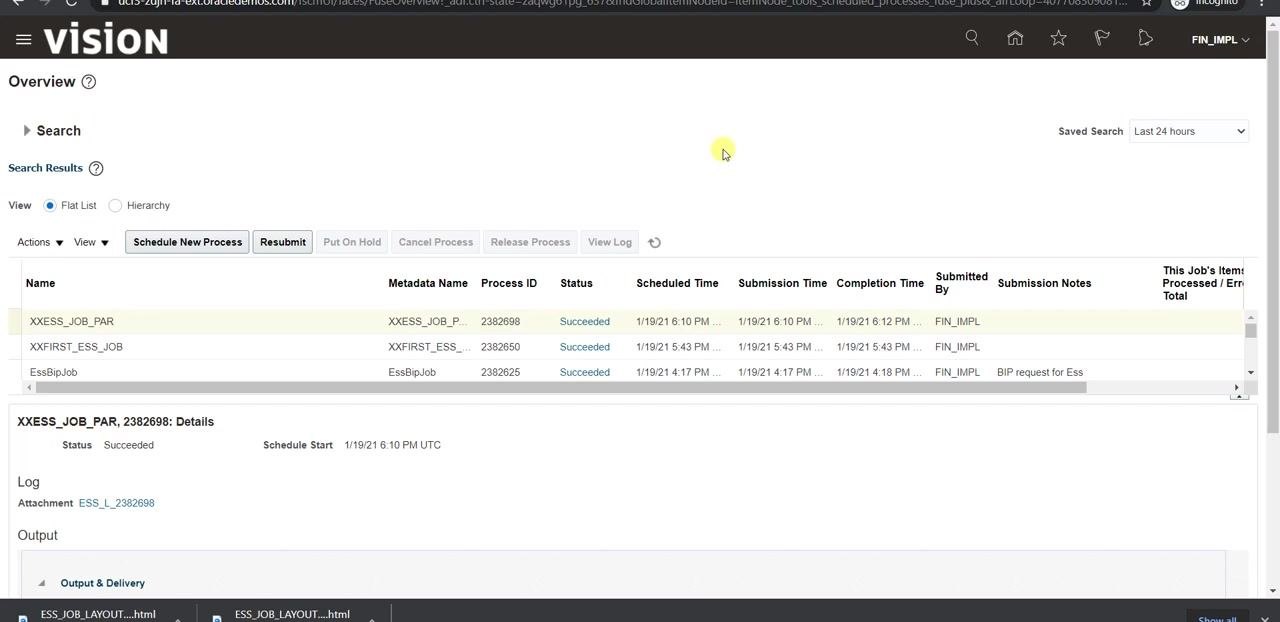This screenshot has height=622, width=1280.
Task: Click the Resubmit button
Action: point(283,242)
